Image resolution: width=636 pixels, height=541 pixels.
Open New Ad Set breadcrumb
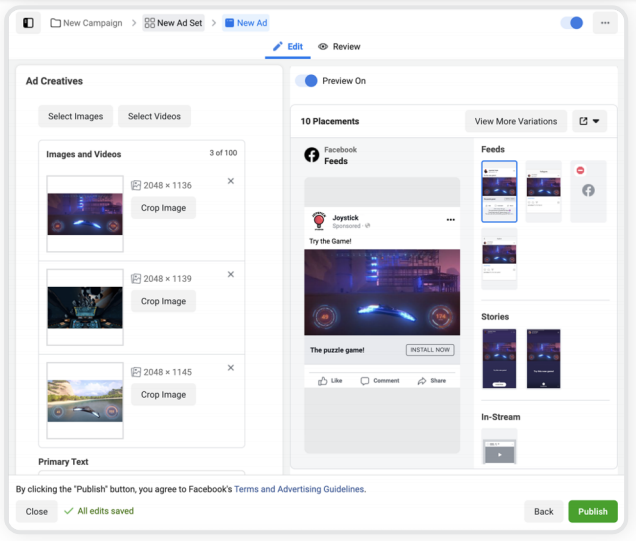point(173,23)
